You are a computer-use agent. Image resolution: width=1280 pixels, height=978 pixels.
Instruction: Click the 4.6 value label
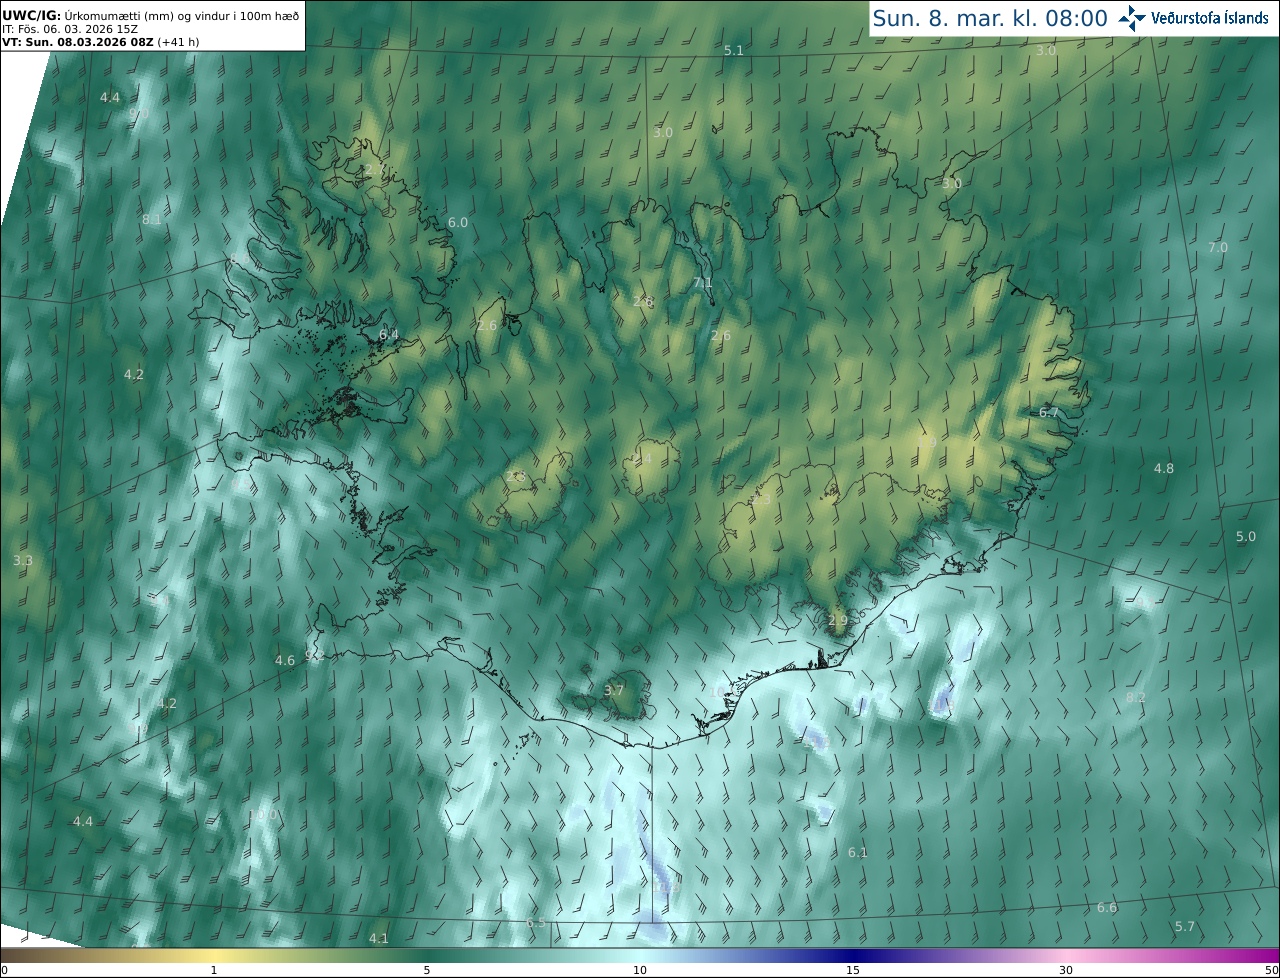(285, 660)
